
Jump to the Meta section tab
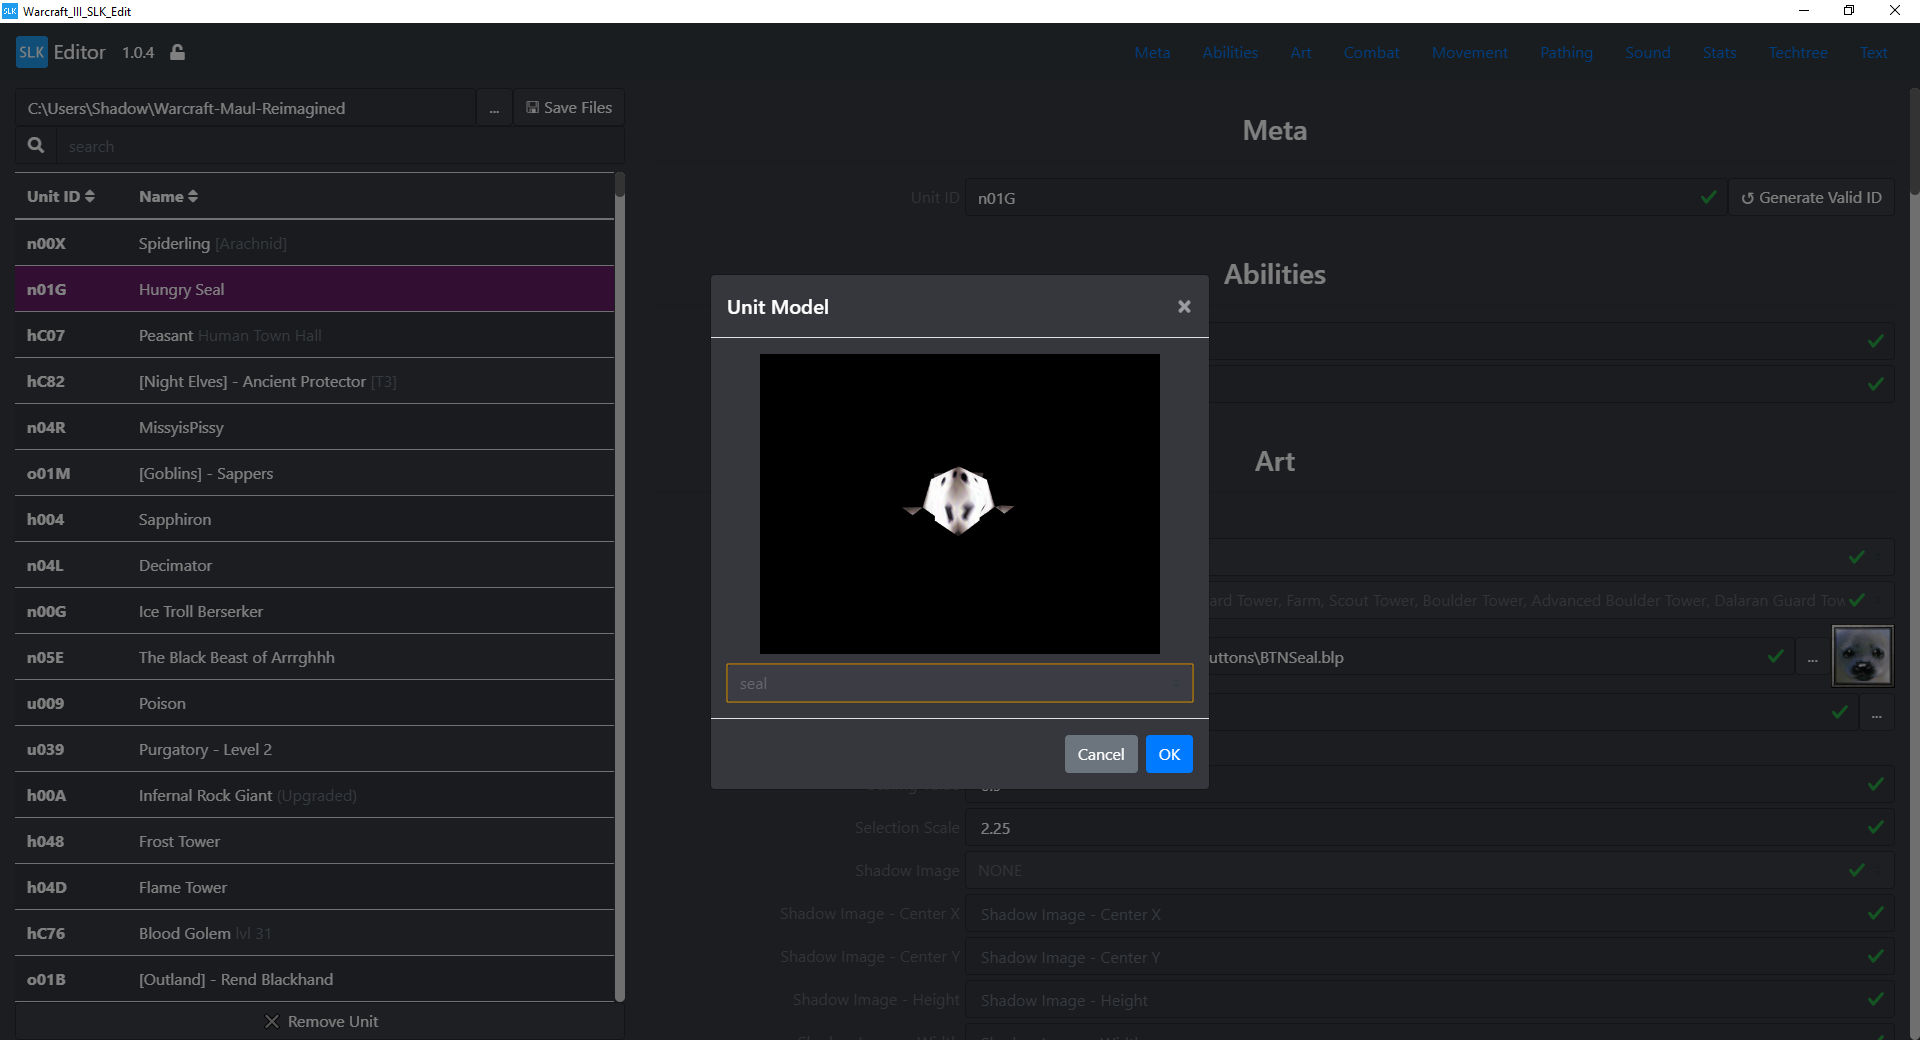pos(1152,52)
